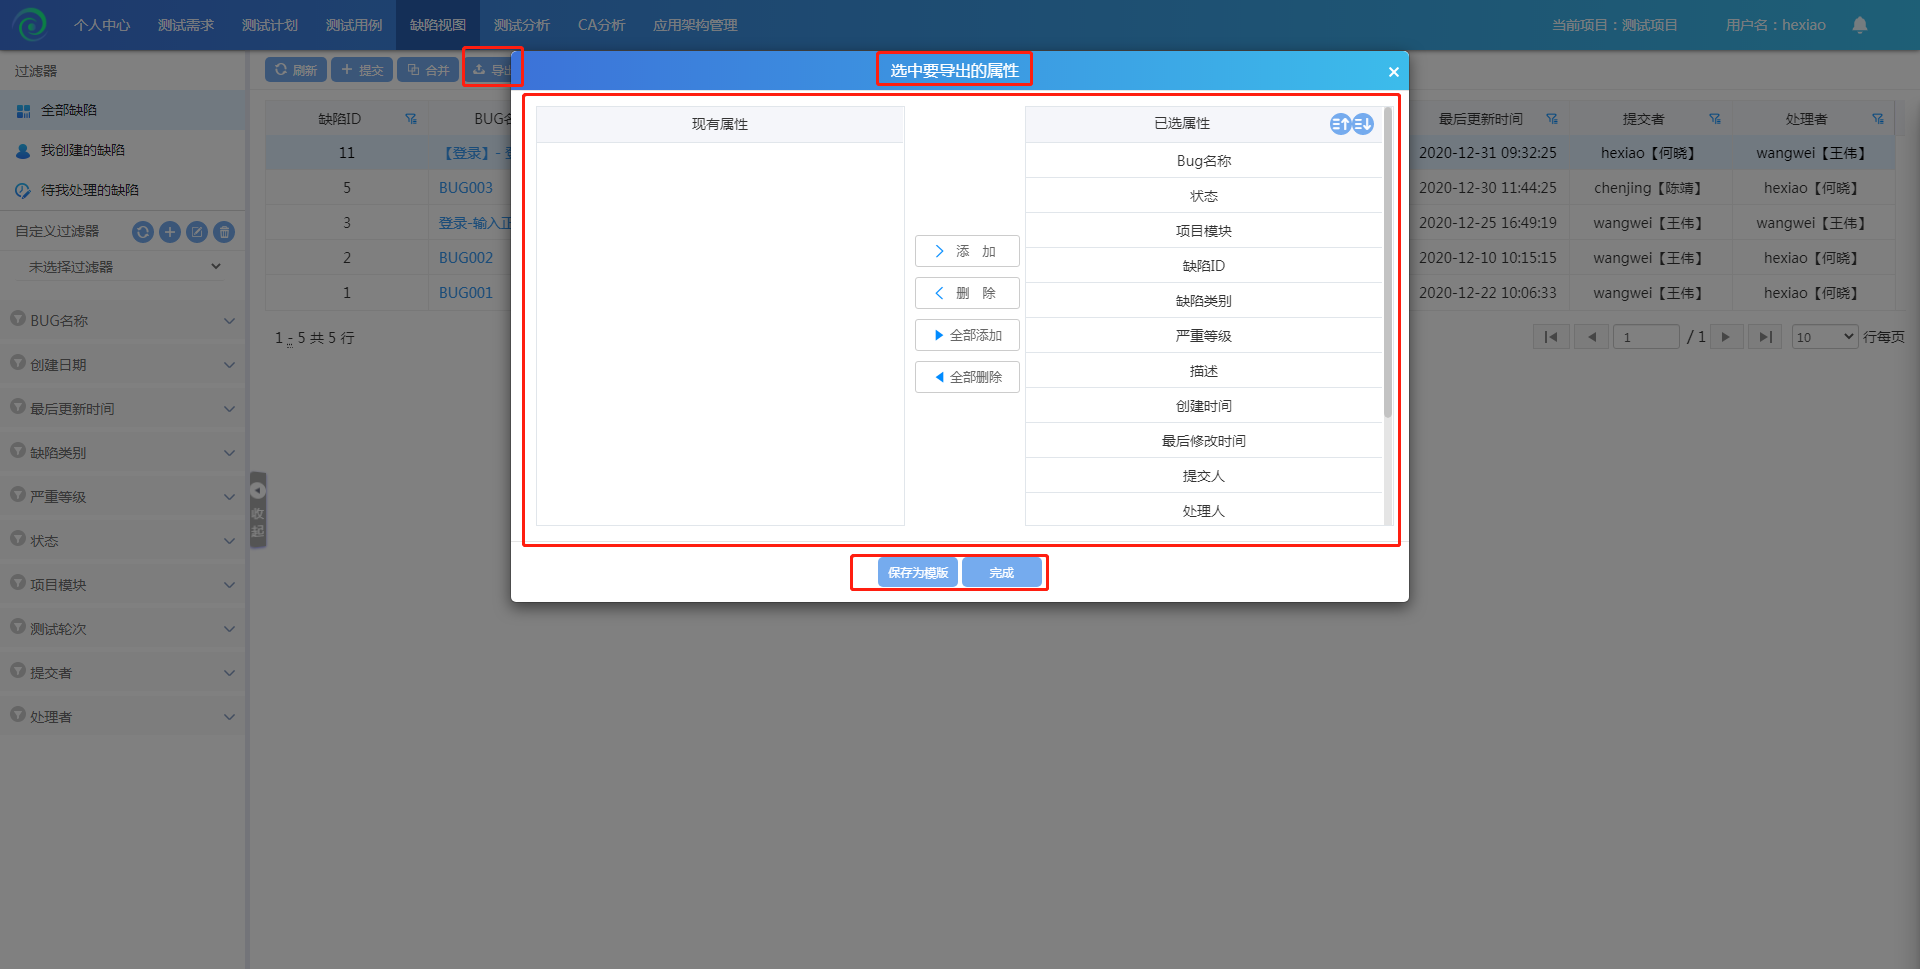The width and height of the screenshot is (1920, 969).
Task: Select Bug名称 in selected attributes
Action: [1204, 161]
